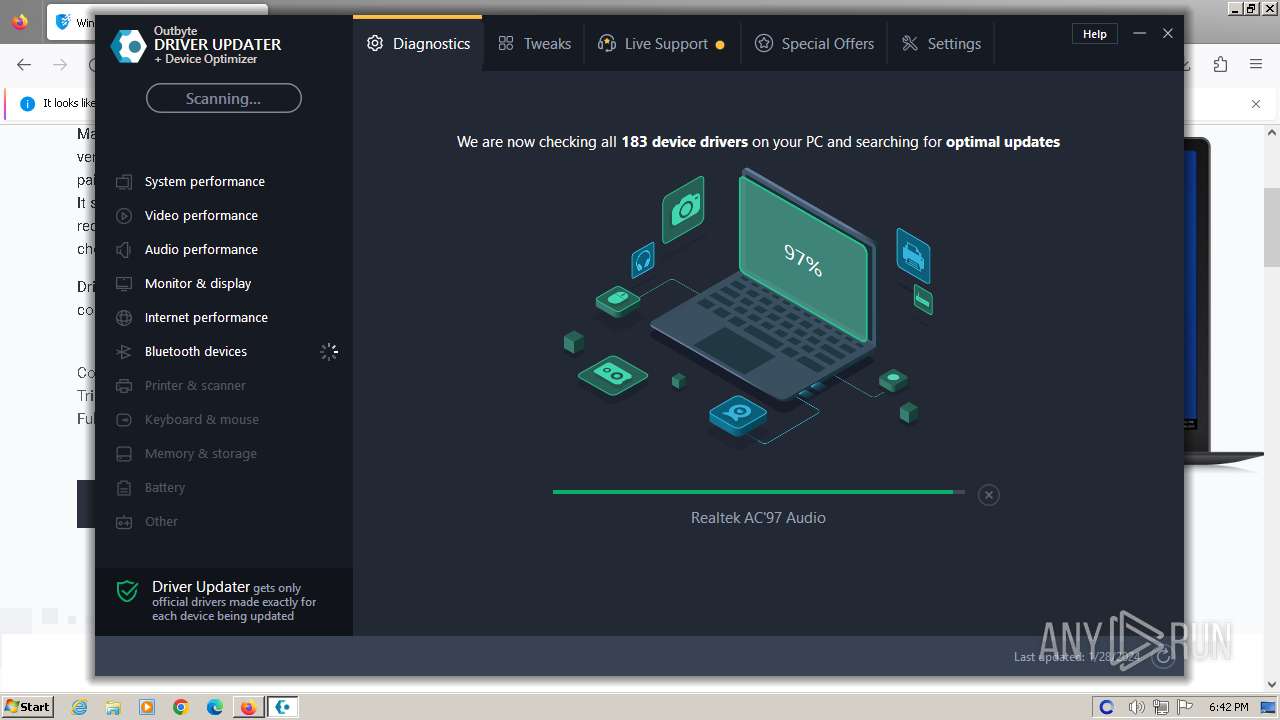Open Firefox hamburger menu
The image size is (1280, 720).
click(x=1256, y=65)
